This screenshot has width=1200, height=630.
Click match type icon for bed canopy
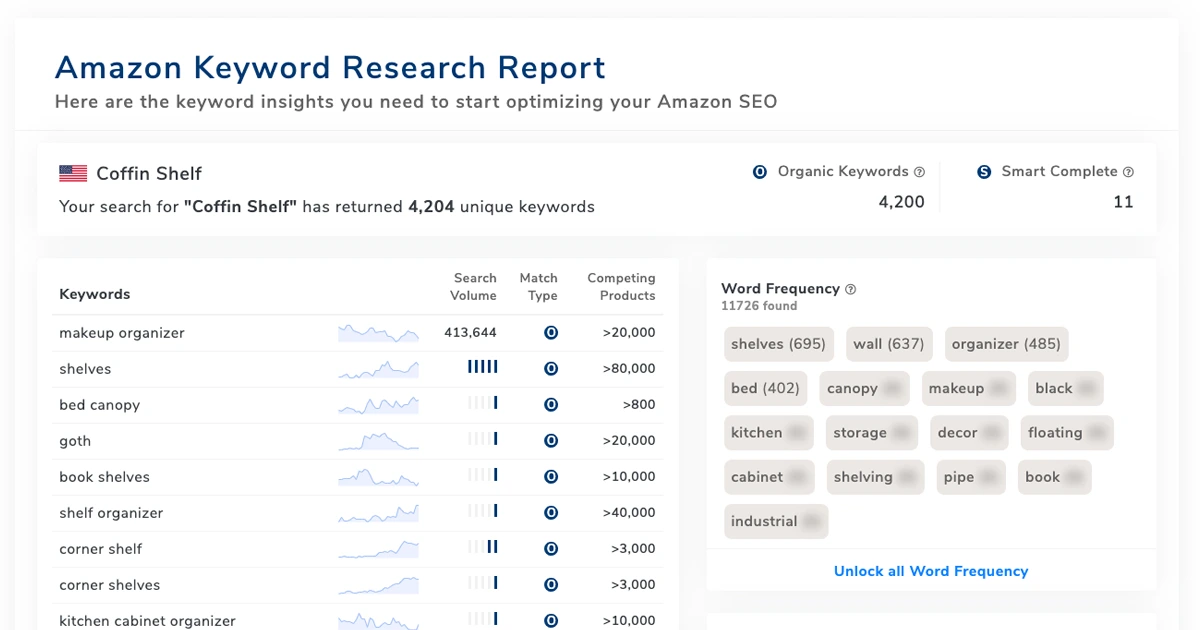550,405
